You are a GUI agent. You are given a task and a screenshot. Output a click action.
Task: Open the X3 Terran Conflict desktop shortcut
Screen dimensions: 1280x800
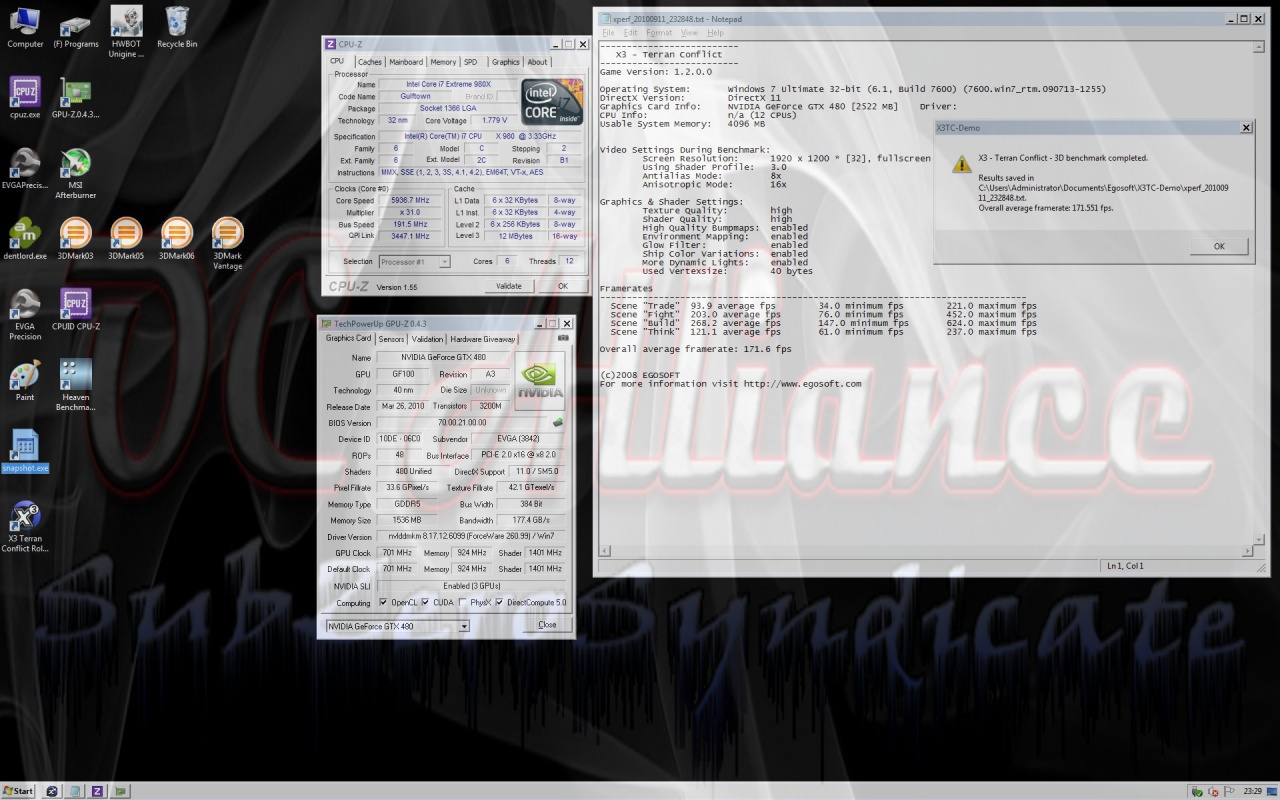[x=25, y=518]
